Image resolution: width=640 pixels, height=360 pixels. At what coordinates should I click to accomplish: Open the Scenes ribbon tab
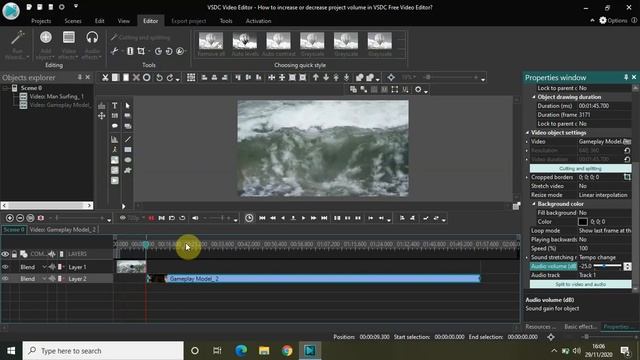[x=73, y=21]
